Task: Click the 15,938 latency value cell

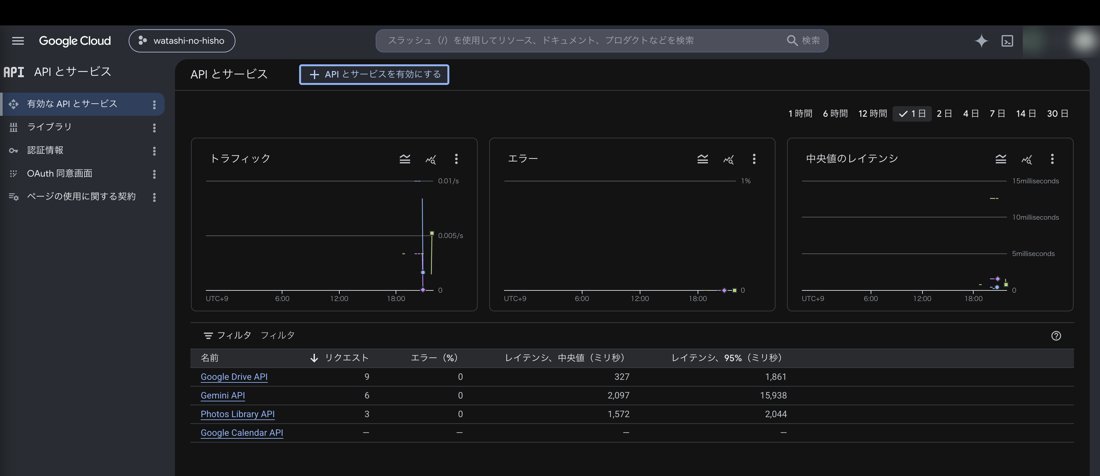Action: tap(773, 395)
